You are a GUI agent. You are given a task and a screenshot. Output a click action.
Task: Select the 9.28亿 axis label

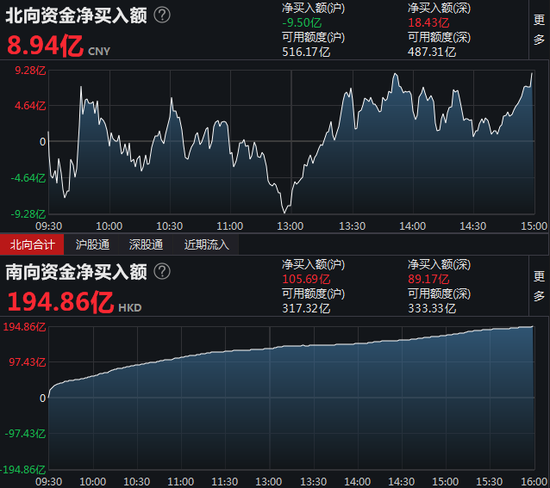click(30, 71)
